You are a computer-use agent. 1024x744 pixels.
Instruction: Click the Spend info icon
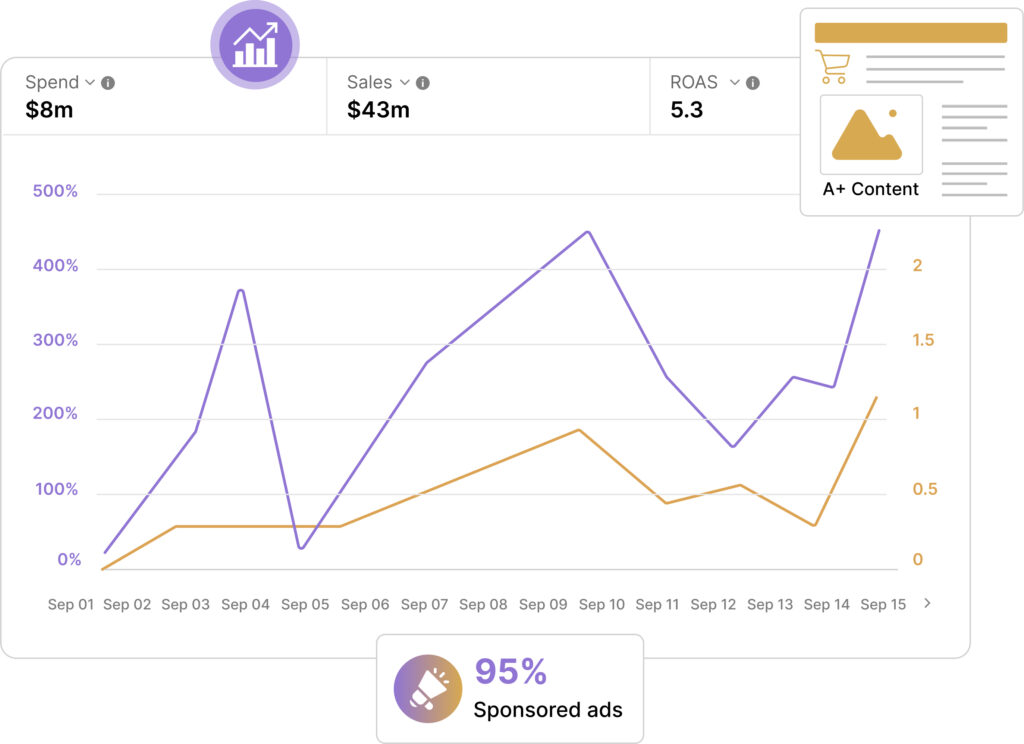click(108, 83)
